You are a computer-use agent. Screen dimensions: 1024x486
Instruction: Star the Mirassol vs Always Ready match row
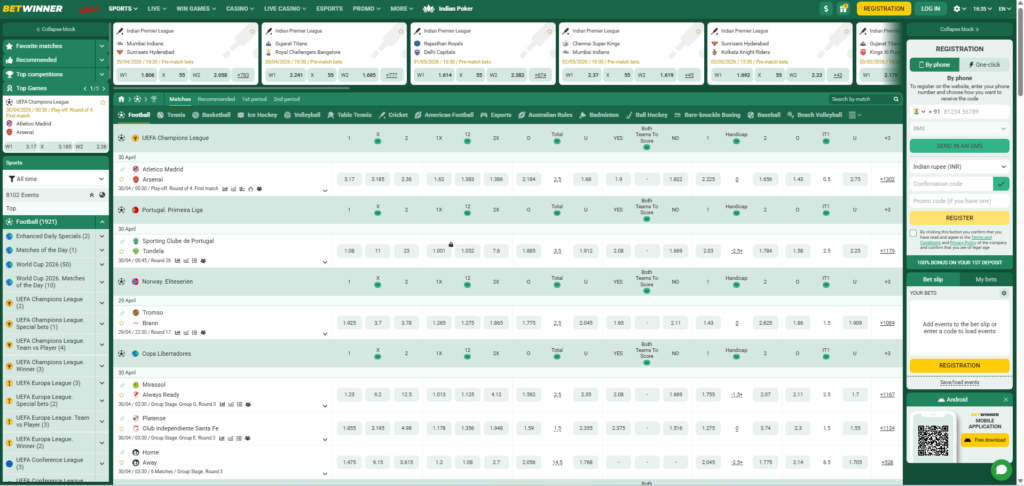[121, 395]
